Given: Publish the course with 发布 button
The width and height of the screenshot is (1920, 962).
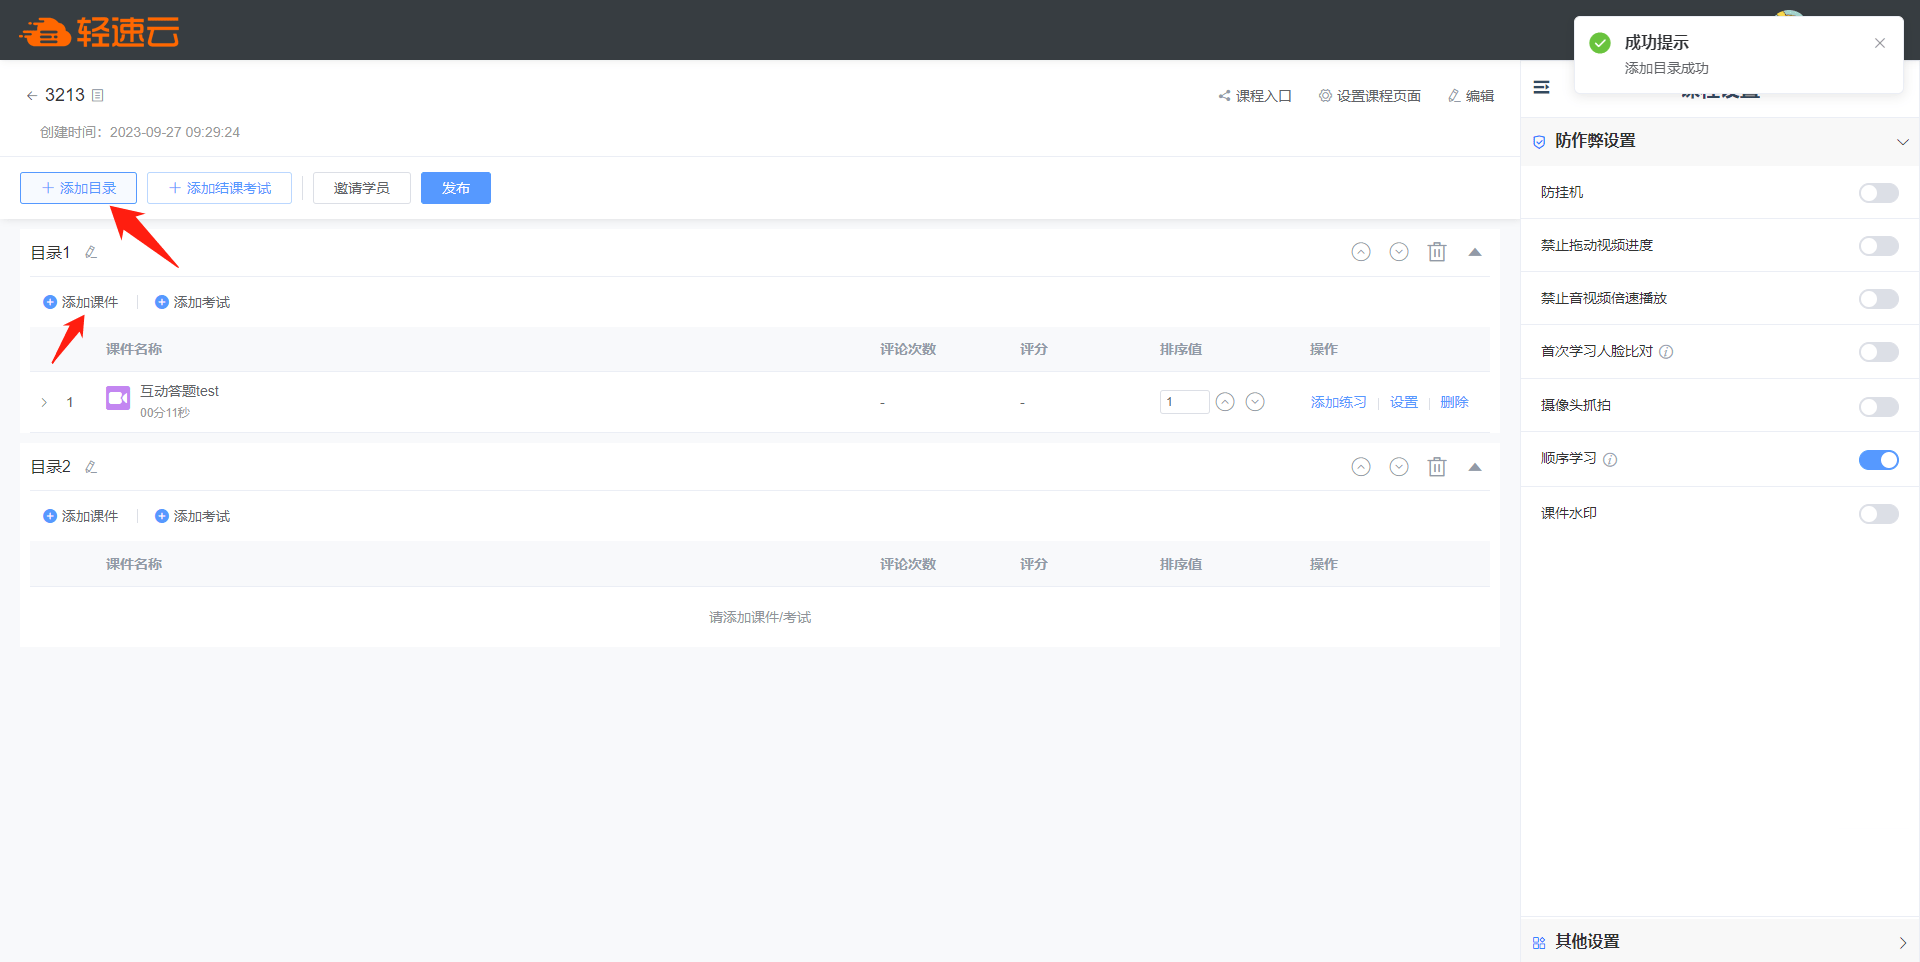Looking at the screenshot, I should point(456,188).
